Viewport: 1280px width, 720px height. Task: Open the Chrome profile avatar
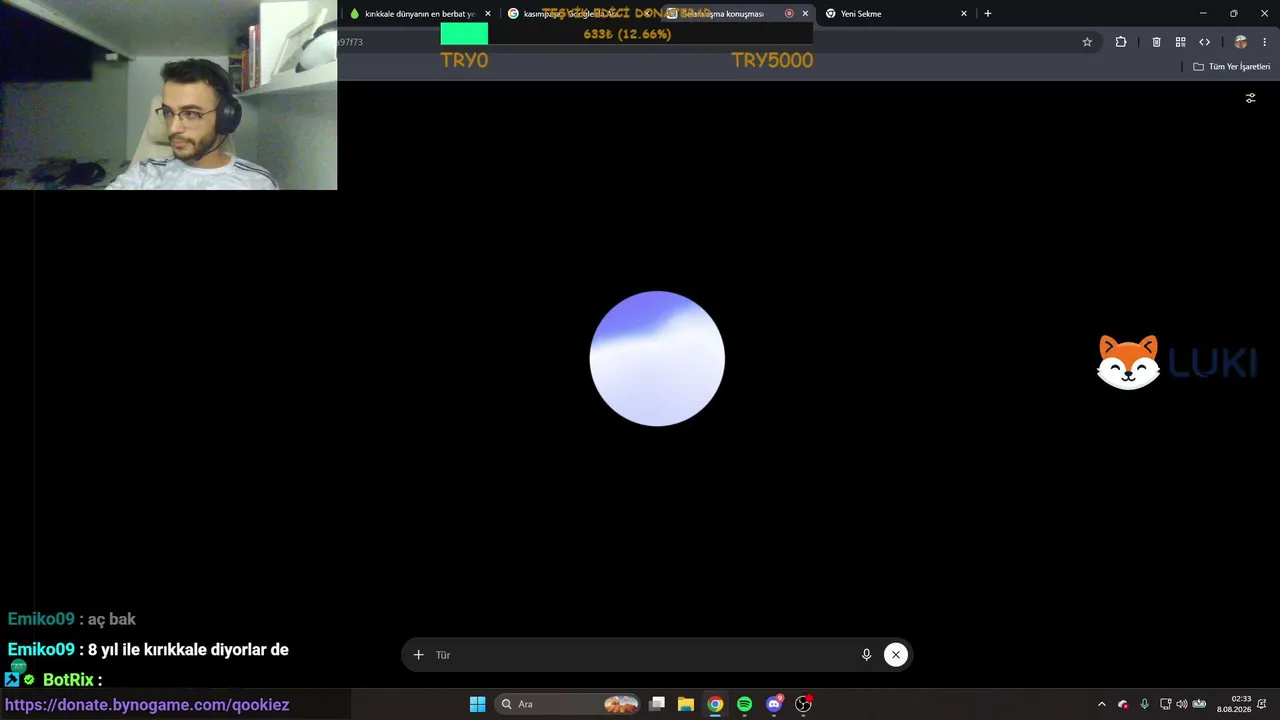(1241, 42)
